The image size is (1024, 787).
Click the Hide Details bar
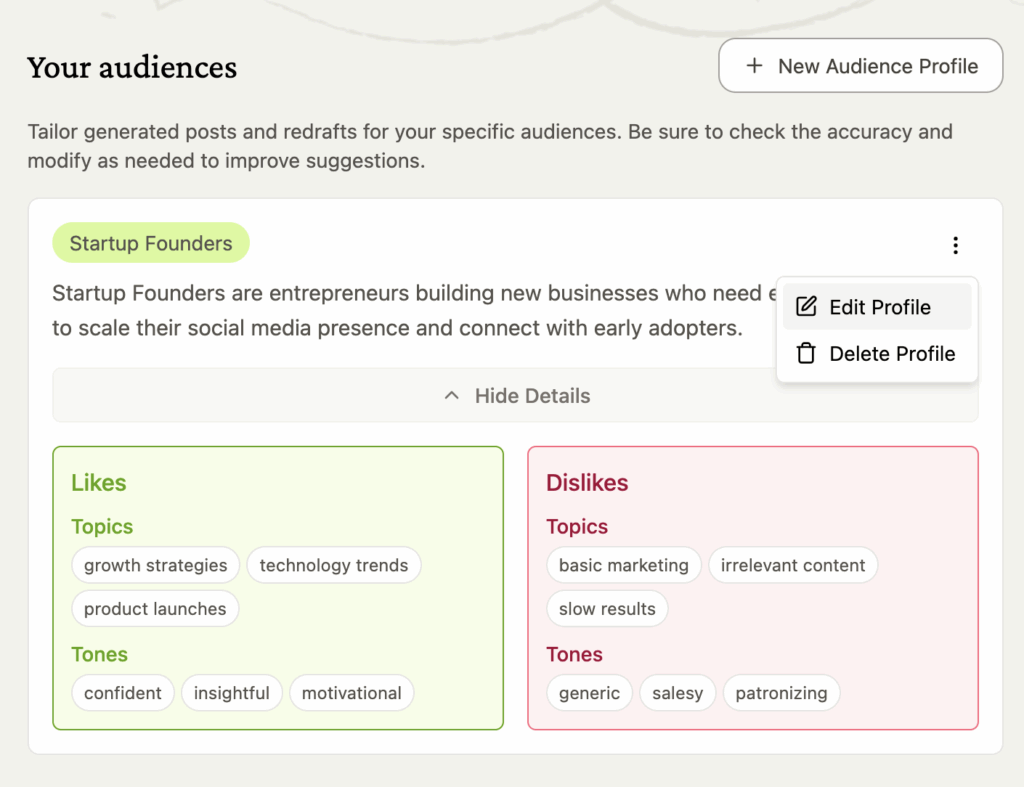[515, 396]
